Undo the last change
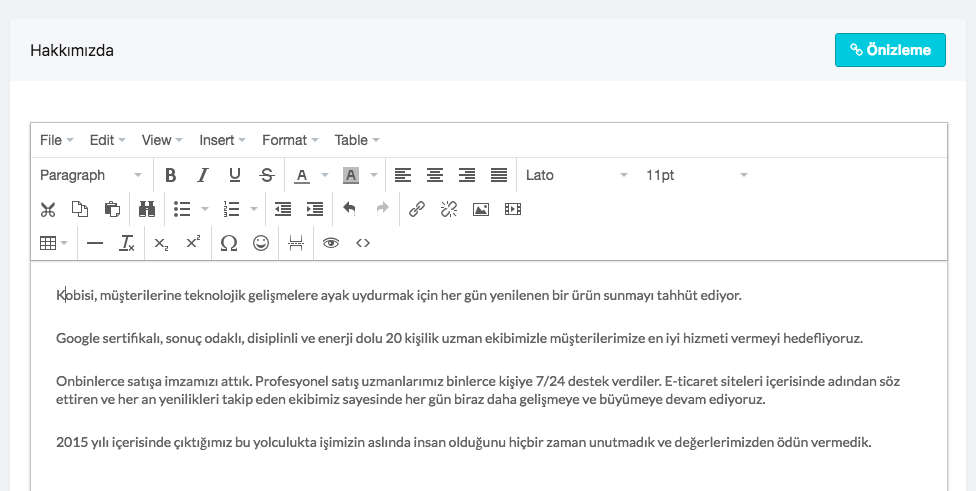This screenshot has height=491, width=976. pyautogui.click(x=350, y=209)
